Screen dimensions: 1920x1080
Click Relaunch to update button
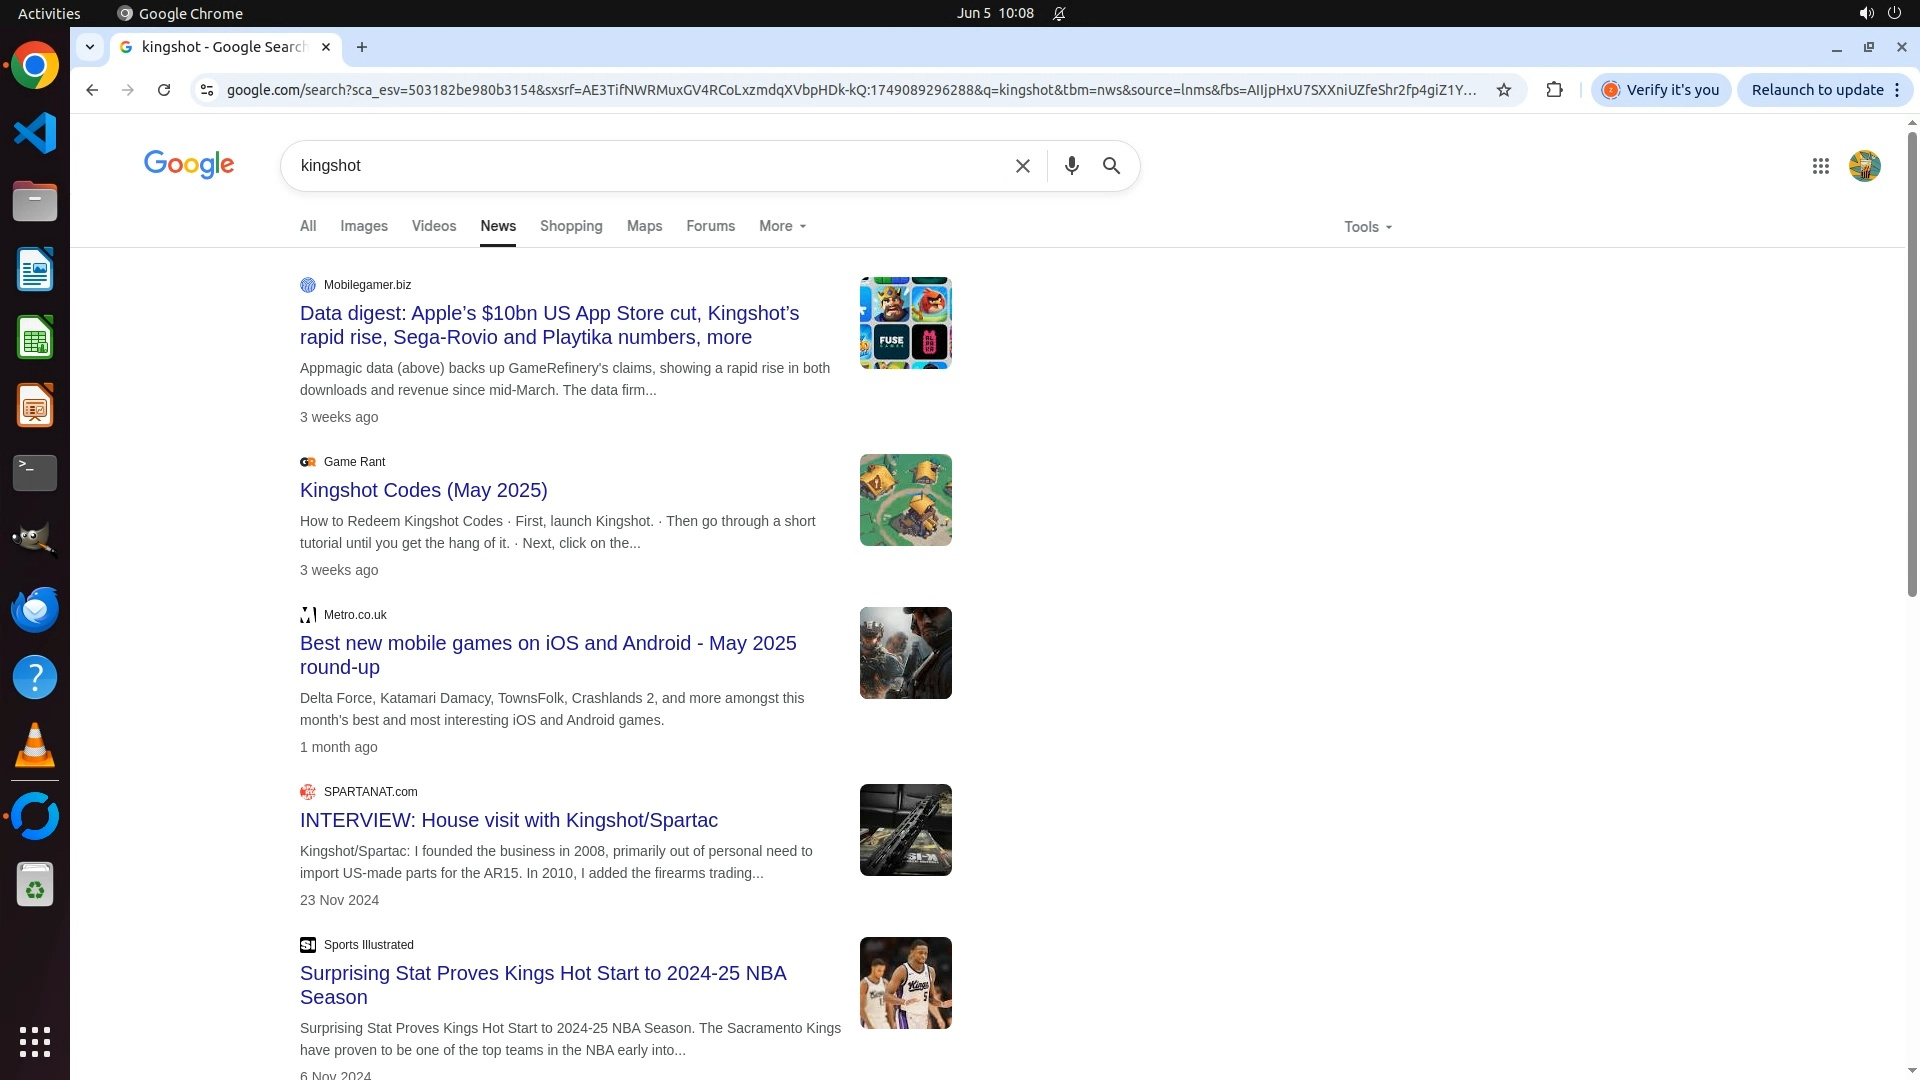tap(1817, 90)
